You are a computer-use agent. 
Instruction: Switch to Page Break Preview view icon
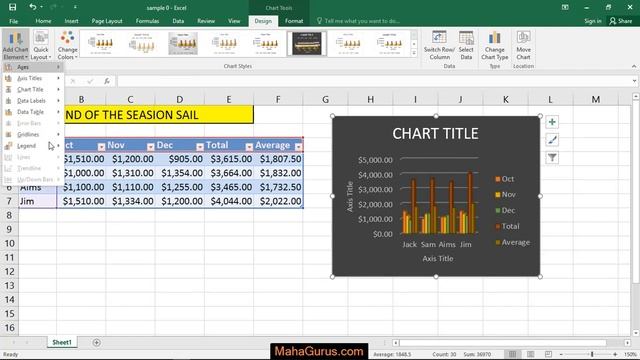pos(548,354)
